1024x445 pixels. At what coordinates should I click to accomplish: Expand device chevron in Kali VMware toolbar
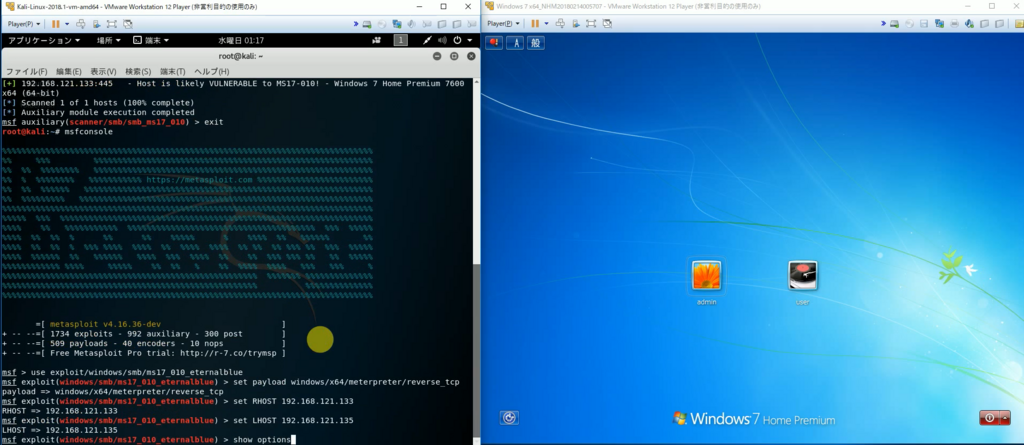(356, 24)
